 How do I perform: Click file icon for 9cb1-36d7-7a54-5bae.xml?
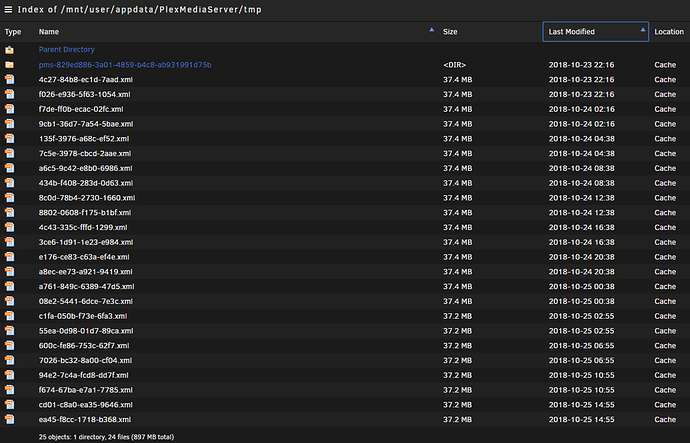(9, 124)
